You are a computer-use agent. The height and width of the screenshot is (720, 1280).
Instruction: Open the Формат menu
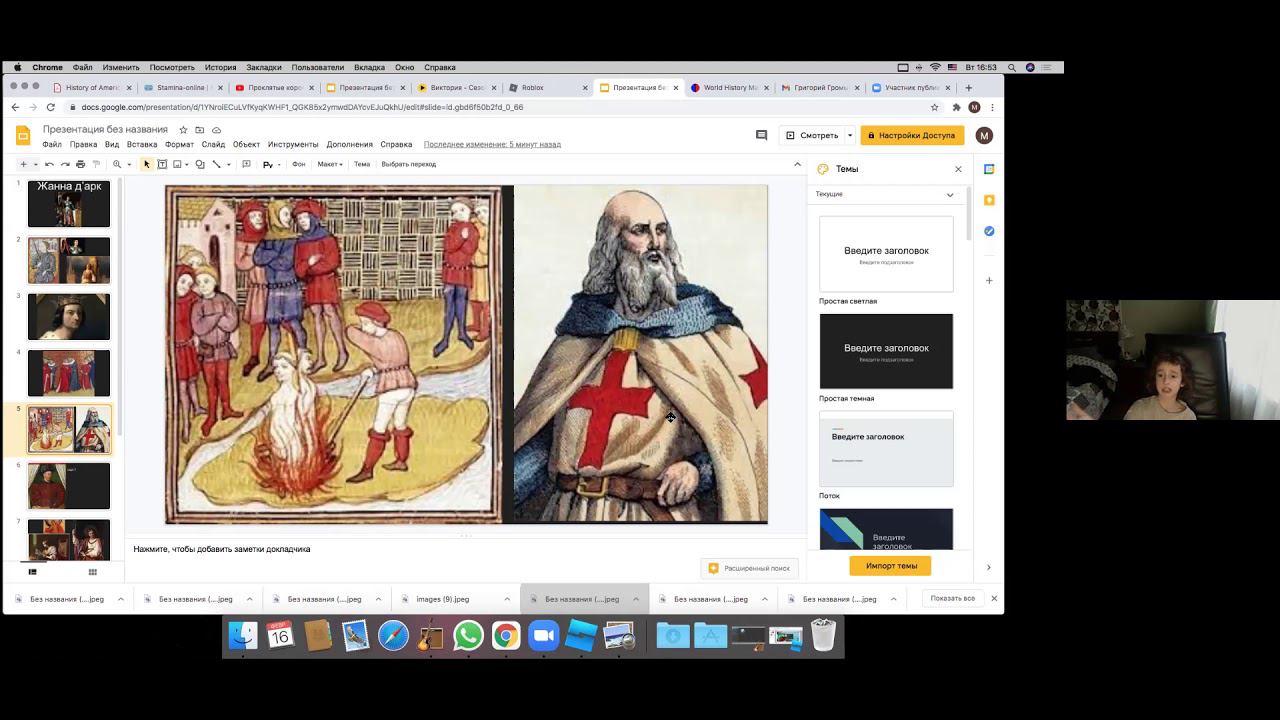tap(180, 144)
